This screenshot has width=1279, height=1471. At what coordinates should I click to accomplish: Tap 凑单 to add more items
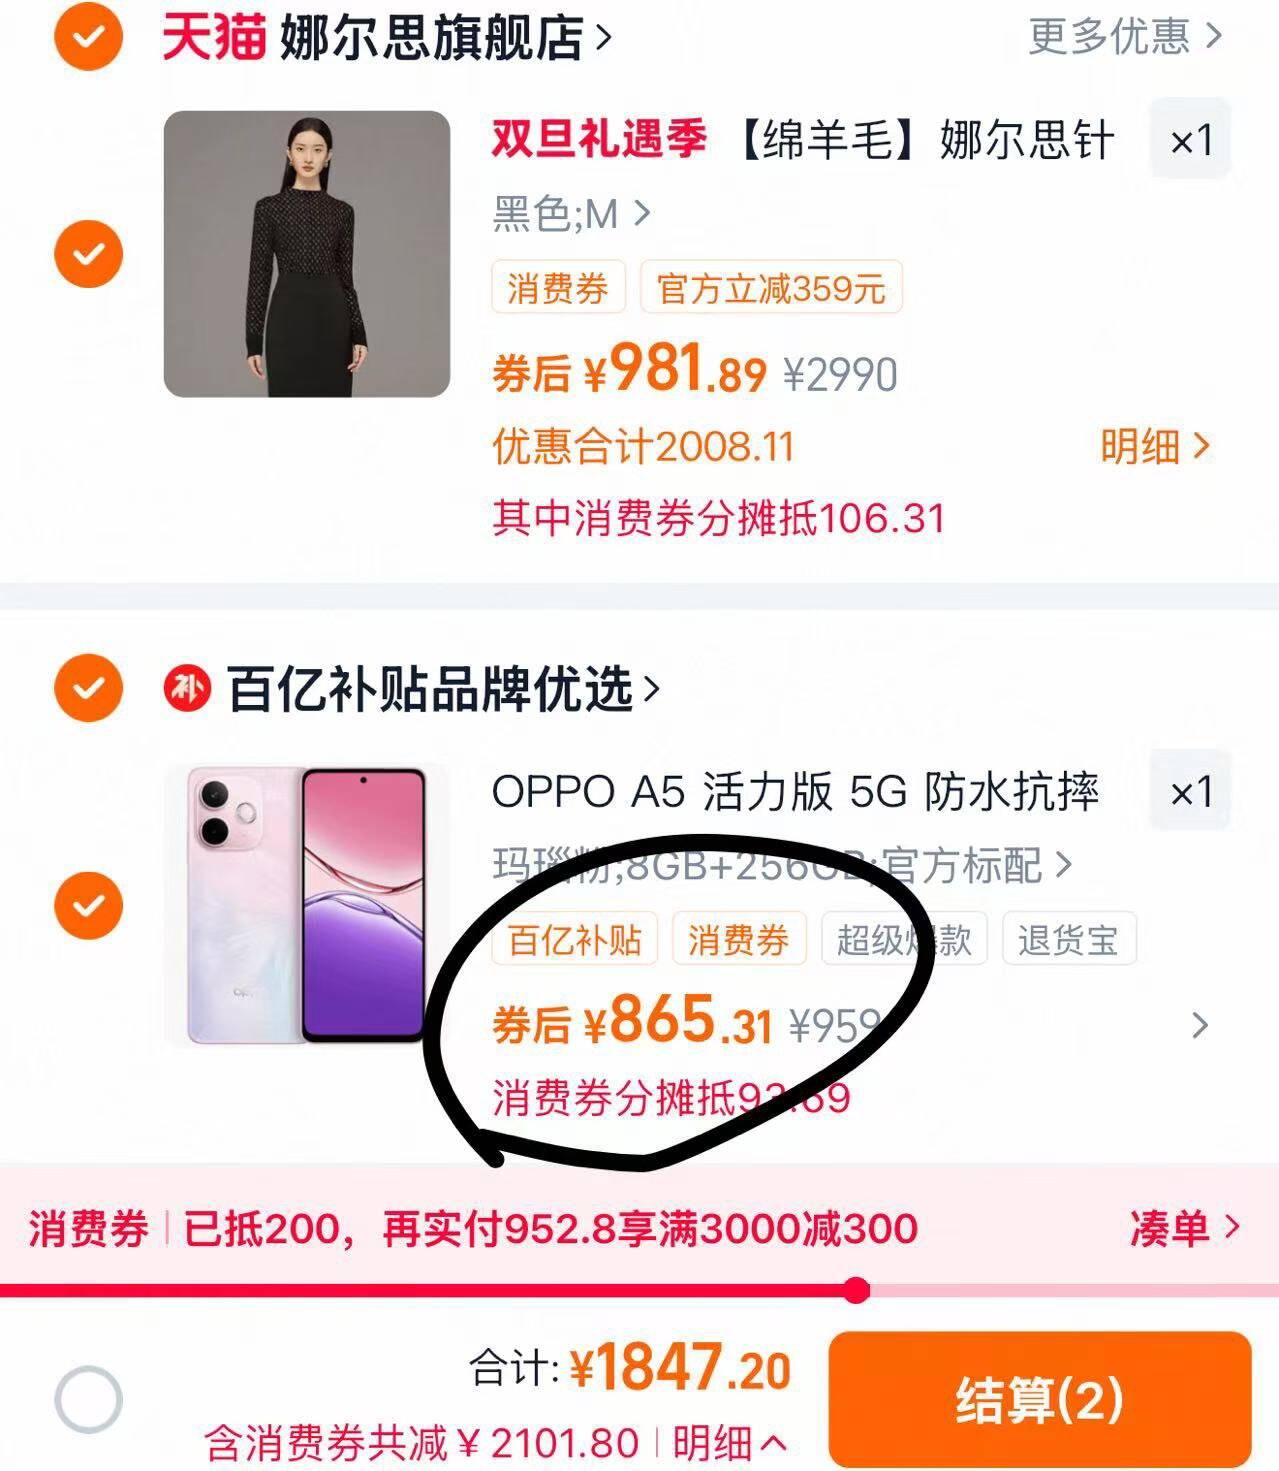[x=1184, y=1227]
